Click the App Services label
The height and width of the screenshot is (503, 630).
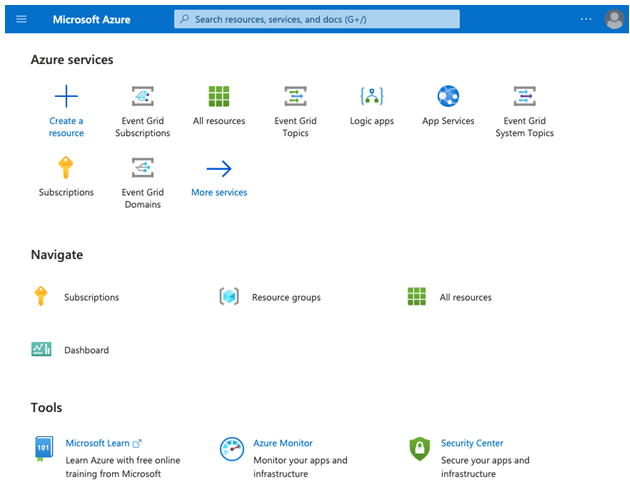pos(448,121)
